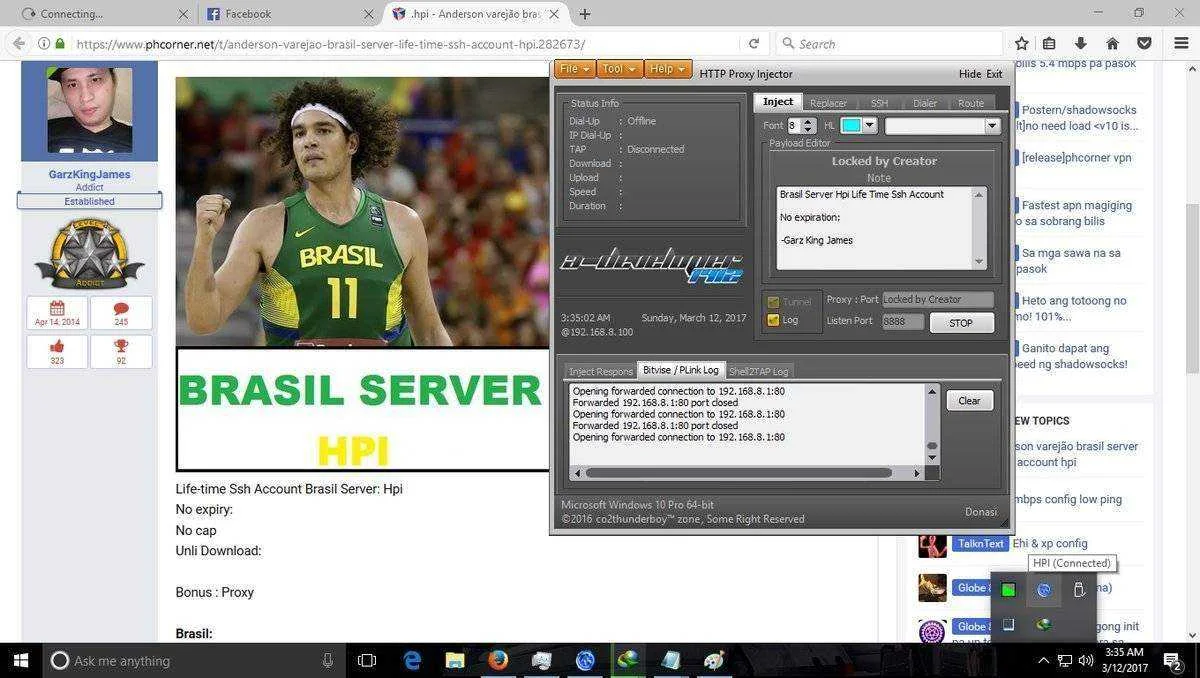Open Microsoft Edge from taskbar
Image resolution: width=1200 pixels, height=678 pixels.
click(412, 660)
